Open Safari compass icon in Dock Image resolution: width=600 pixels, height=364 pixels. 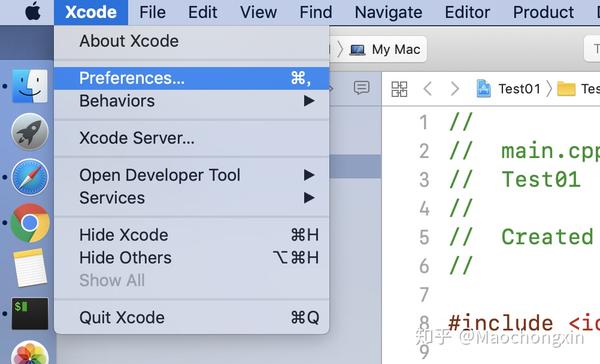click(x=30, y=177)
